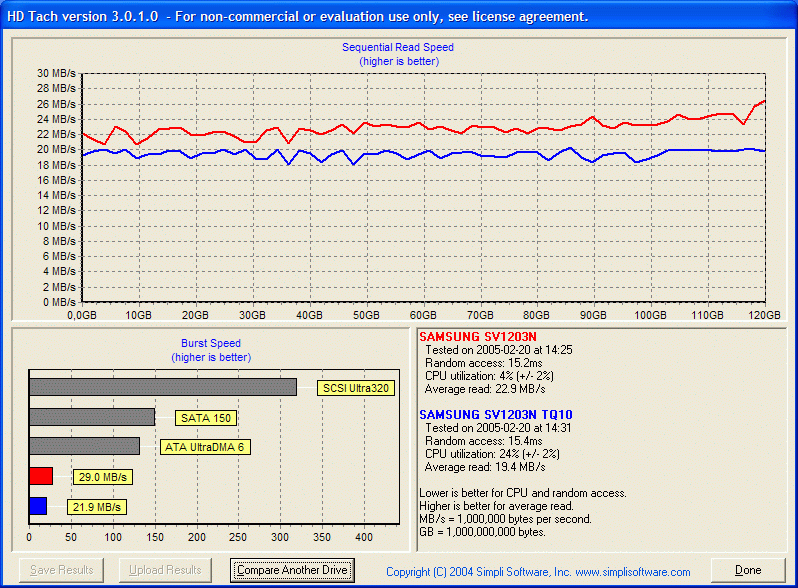Click 'GB = 1,000,000,000 bytes' note
Screen dimensions: 798x588
[482, 532]
